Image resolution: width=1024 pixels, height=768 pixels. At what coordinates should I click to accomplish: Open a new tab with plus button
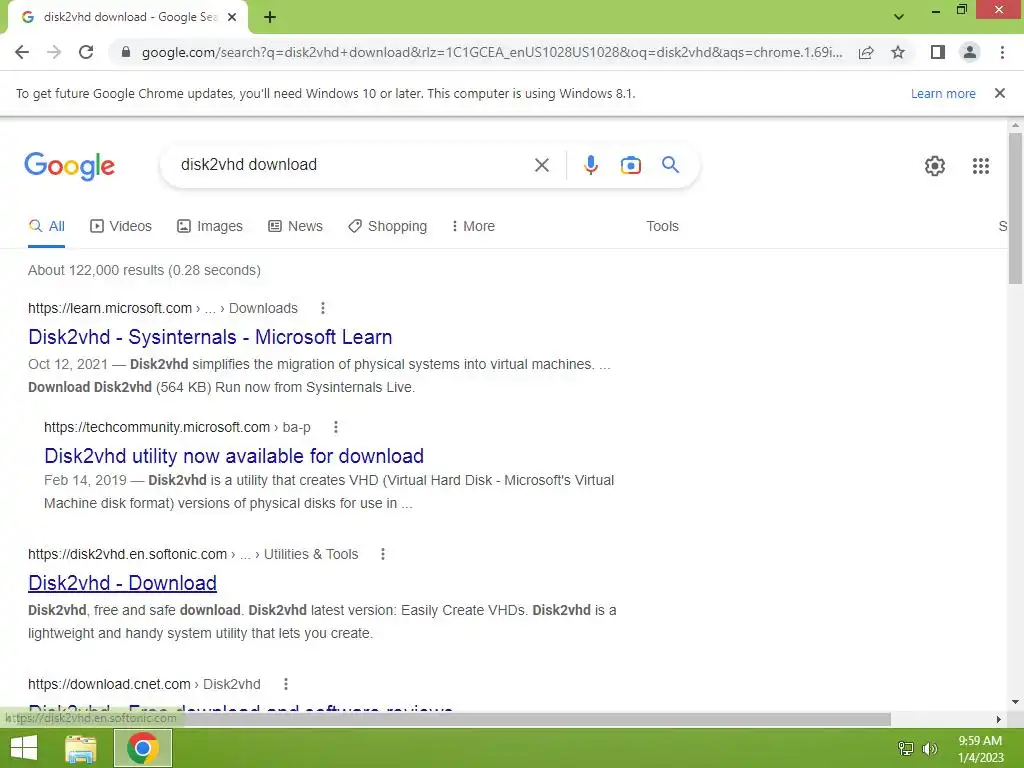click(x=270, y=18)
